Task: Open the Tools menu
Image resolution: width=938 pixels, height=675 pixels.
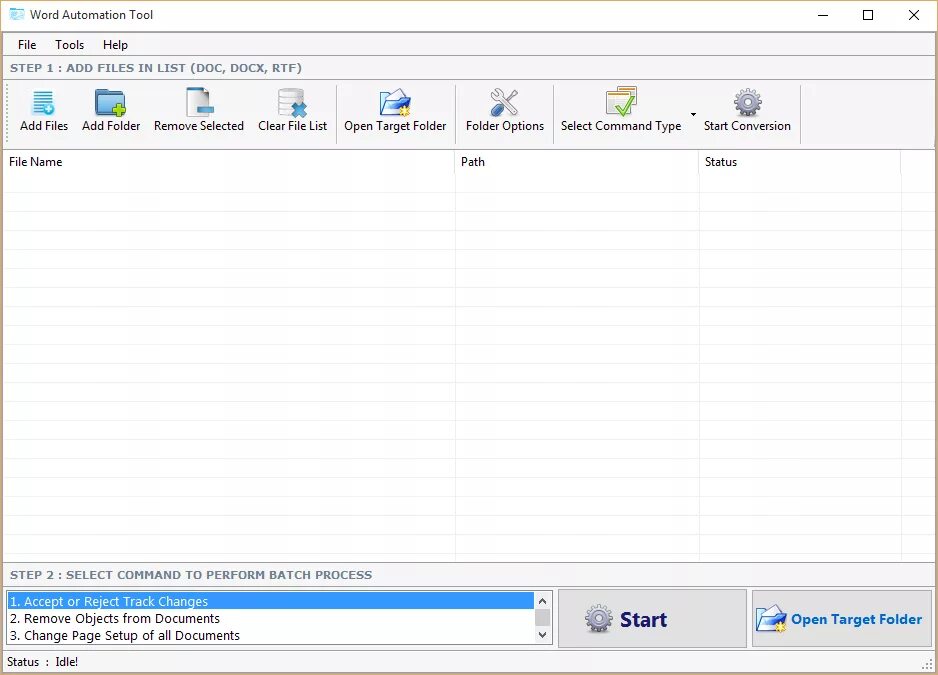Action: click(69, 45)
